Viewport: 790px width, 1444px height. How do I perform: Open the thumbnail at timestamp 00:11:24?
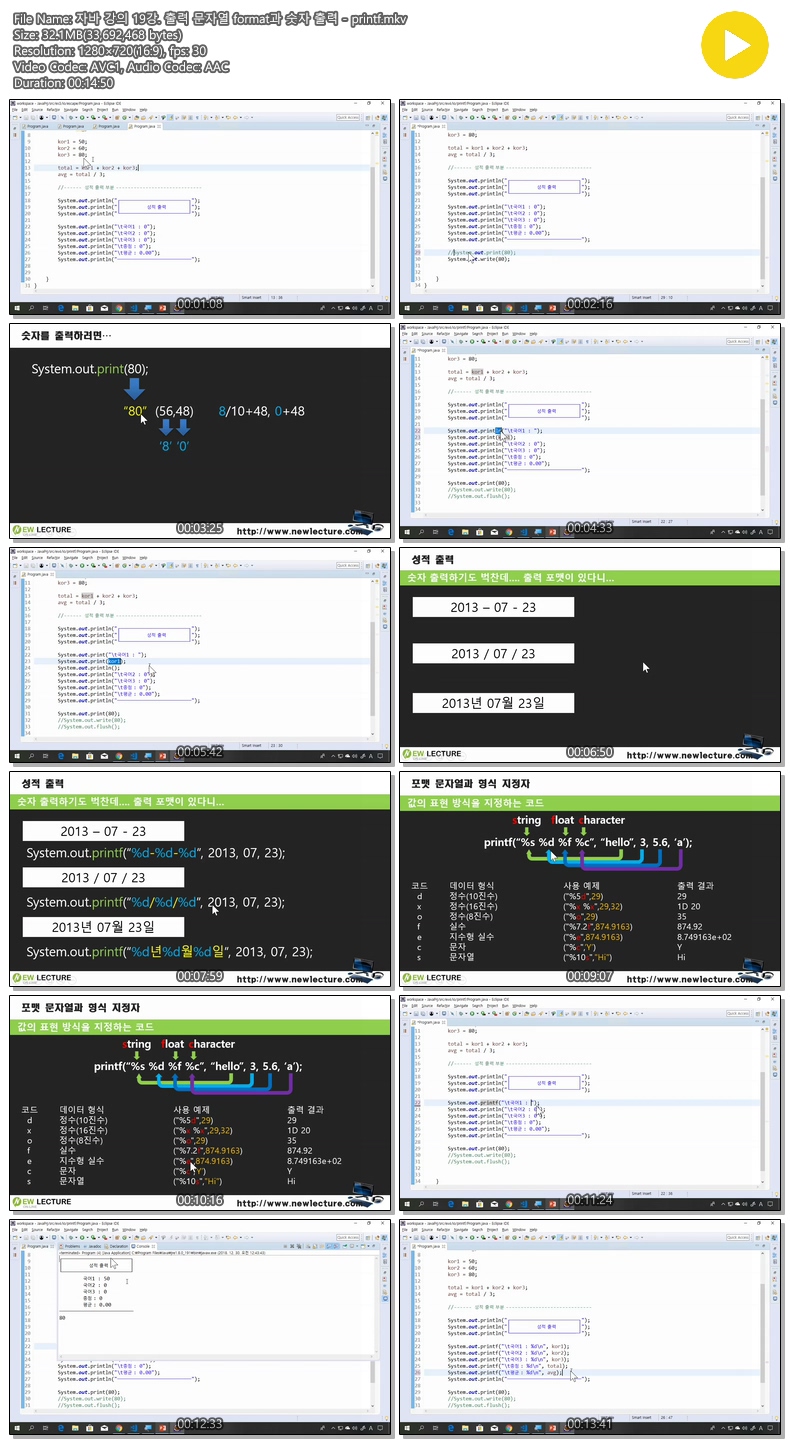[589, 1103]
